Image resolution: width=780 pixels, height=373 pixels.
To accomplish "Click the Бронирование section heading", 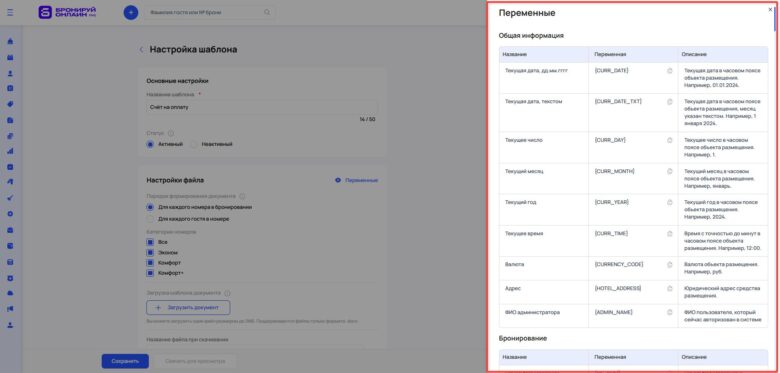I will point(523,338).
